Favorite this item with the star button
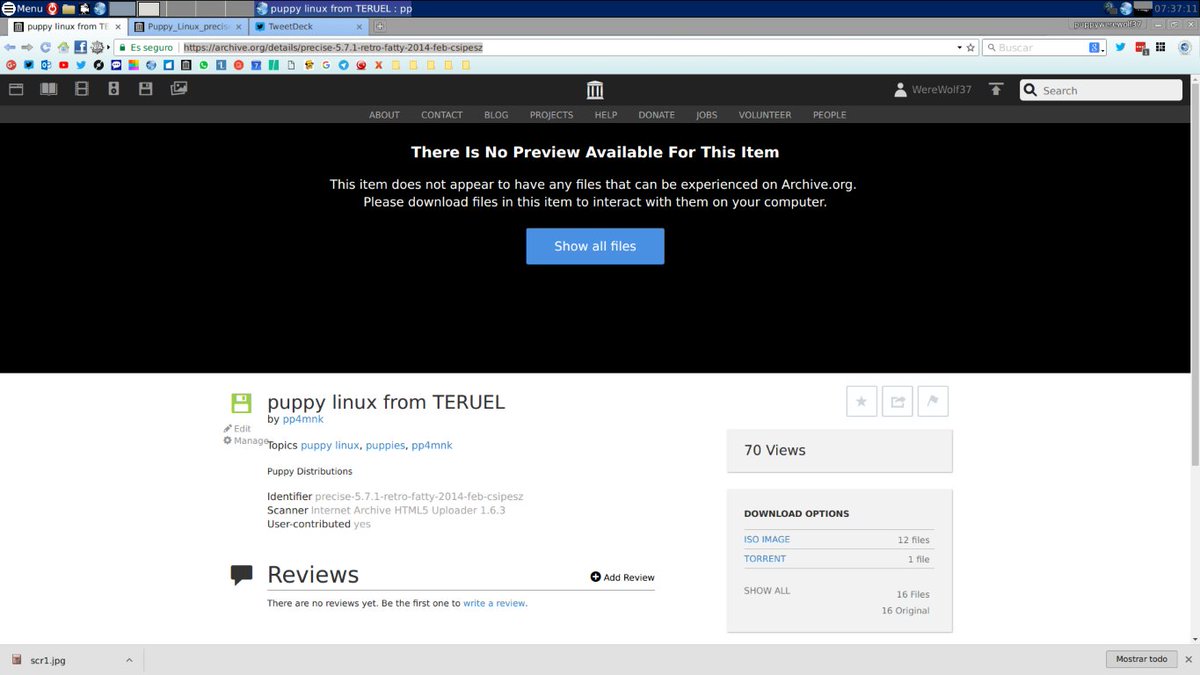Viewport: 1200px width, 675px height. (x=861, y=402)
